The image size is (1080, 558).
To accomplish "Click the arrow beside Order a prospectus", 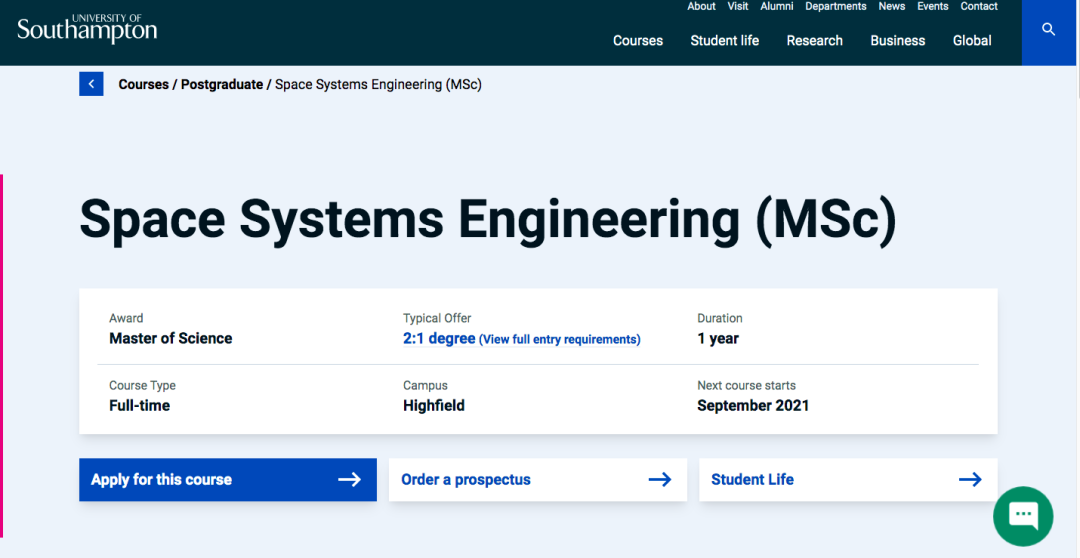I will (660, 479).
